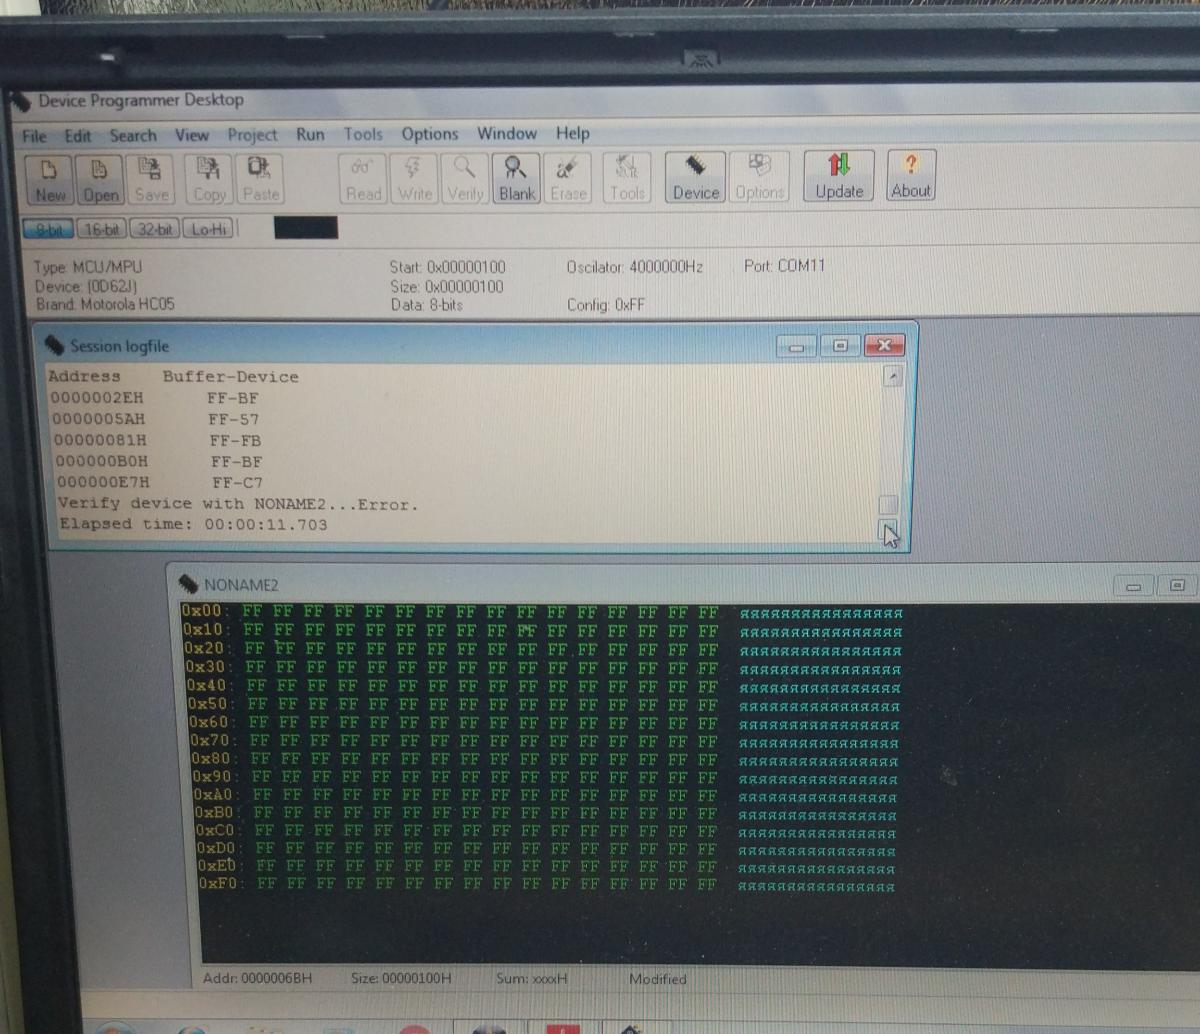Screen dimensions: 1200x1034
Task: Open the Project menu
Action: click(252, 135)
